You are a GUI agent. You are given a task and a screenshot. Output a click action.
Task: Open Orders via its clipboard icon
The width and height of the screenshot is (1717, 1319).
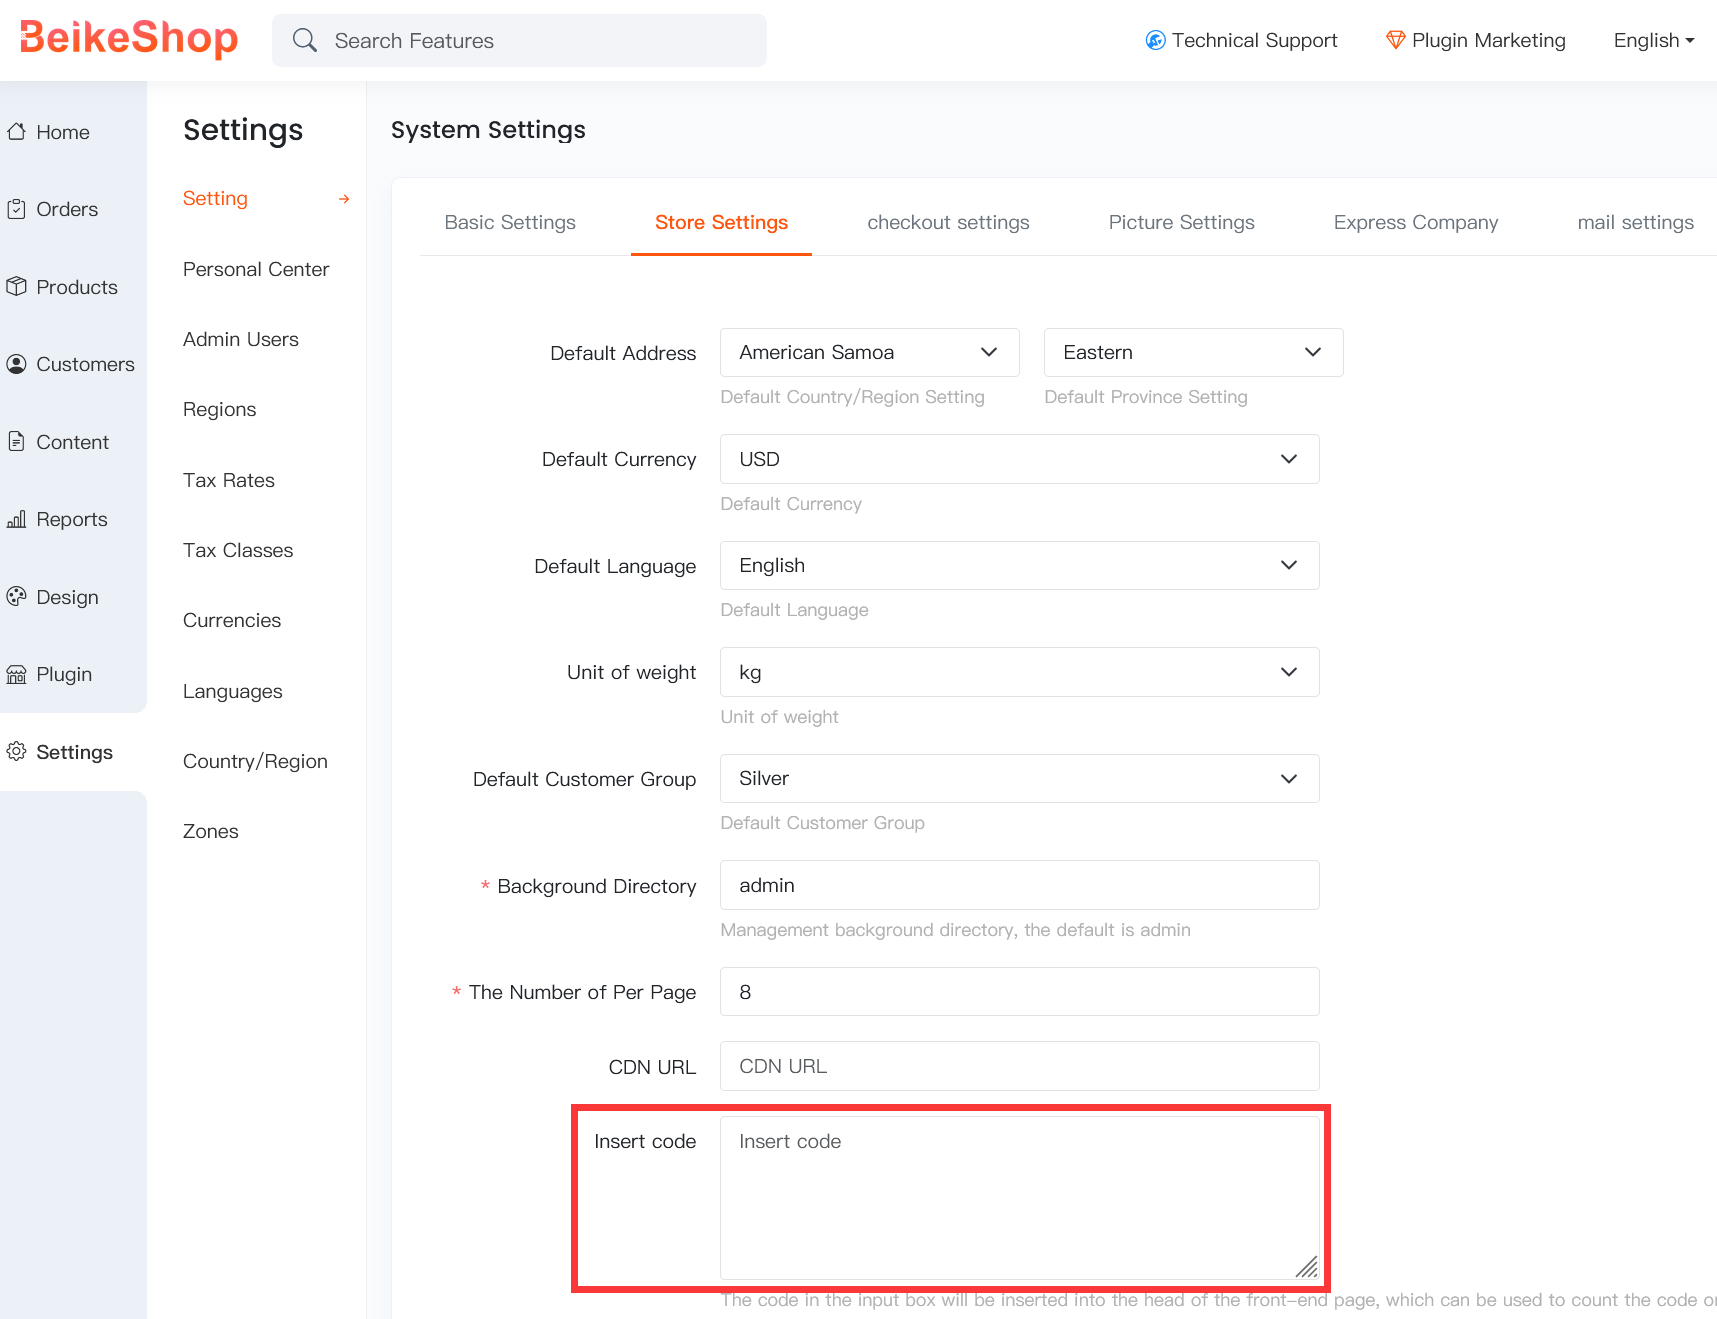pyautogui.click(x=16, y=209)
